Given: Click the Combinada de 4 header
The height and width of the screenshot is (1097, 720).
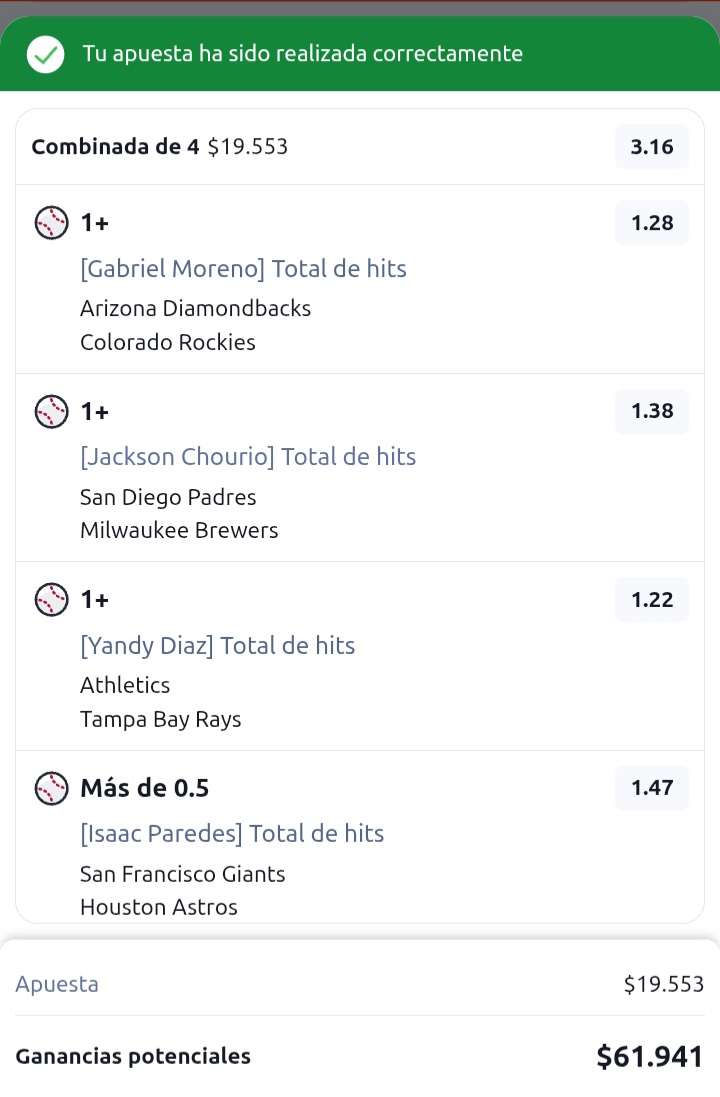Looking at the screenshot, I should (115, 147).
